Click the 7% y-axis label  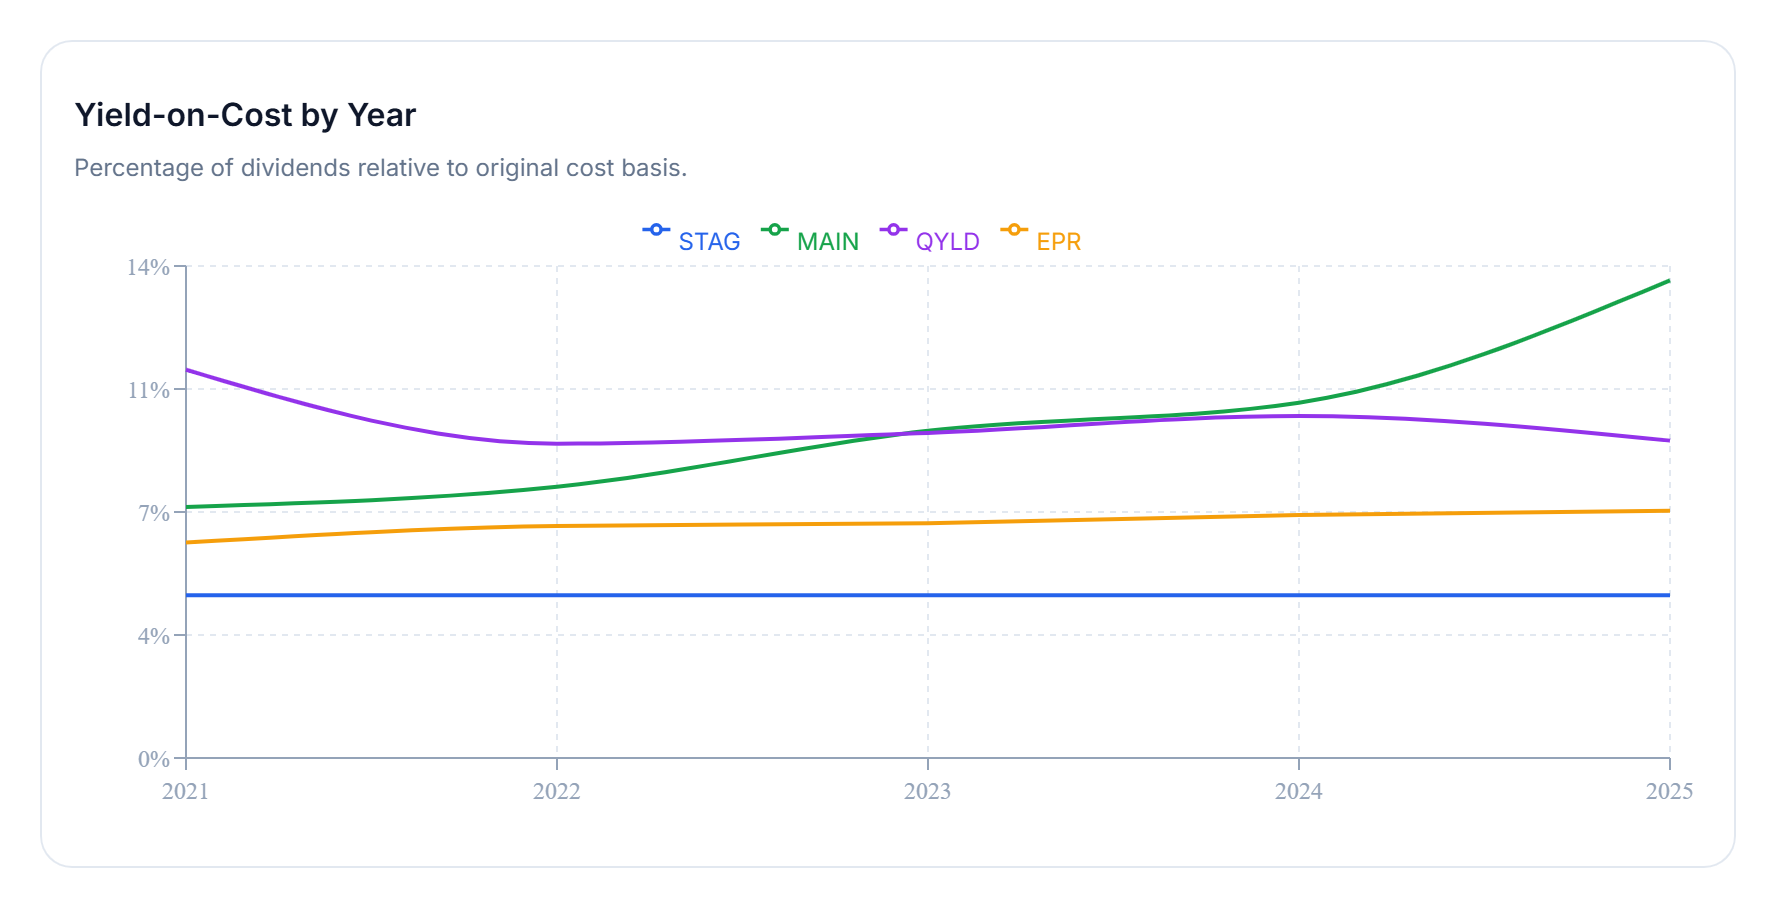tap(154, 513)
